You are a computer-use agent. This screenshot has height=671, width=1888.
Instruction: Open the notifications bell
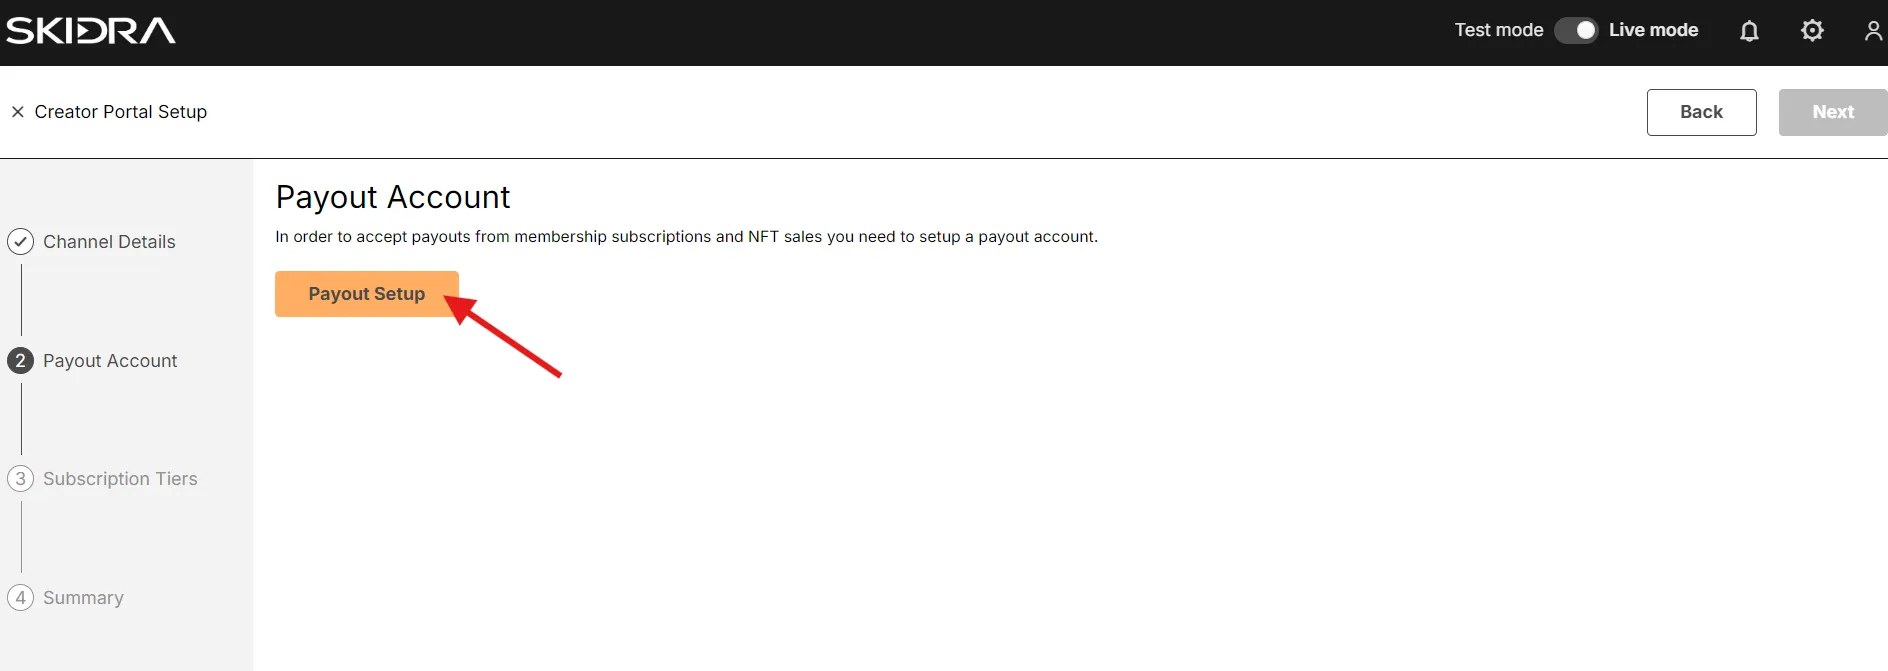click(x=1749, y=31)
